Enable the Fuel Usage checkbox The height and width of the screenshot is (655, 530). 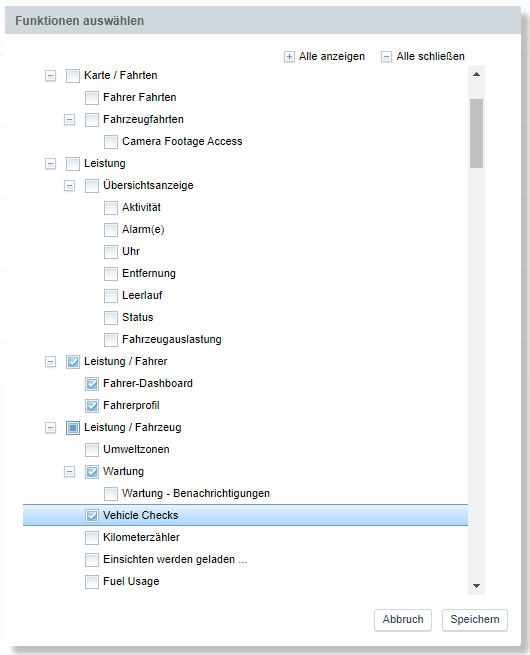pyautogui.click(x=92, y=582)
